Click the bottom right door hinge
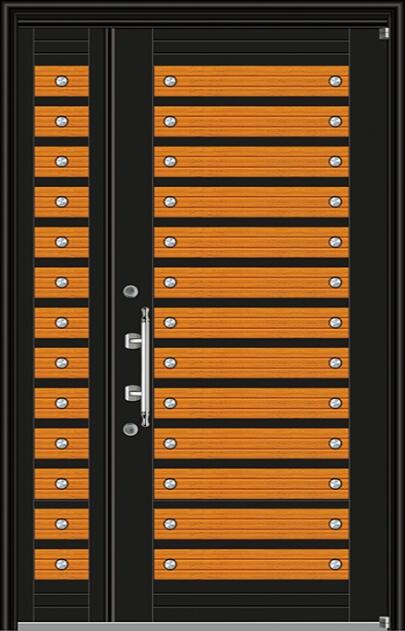 pos(384,622)
